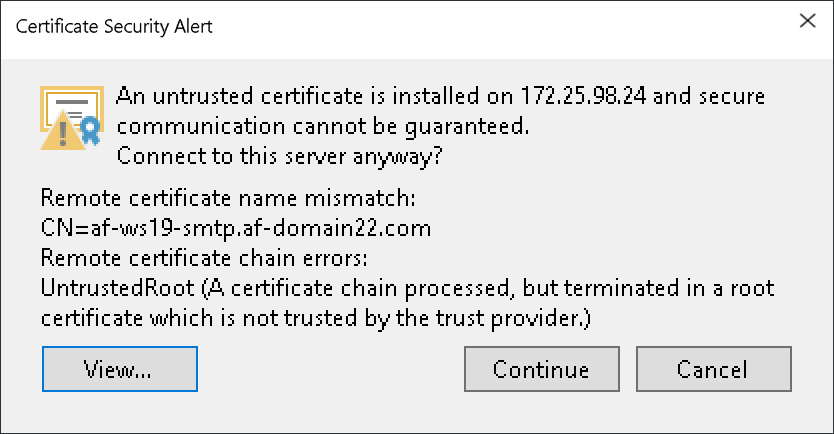The image size is (834, 434).
Task: Click 'terminated in a root' phrase
Action: 669,288
